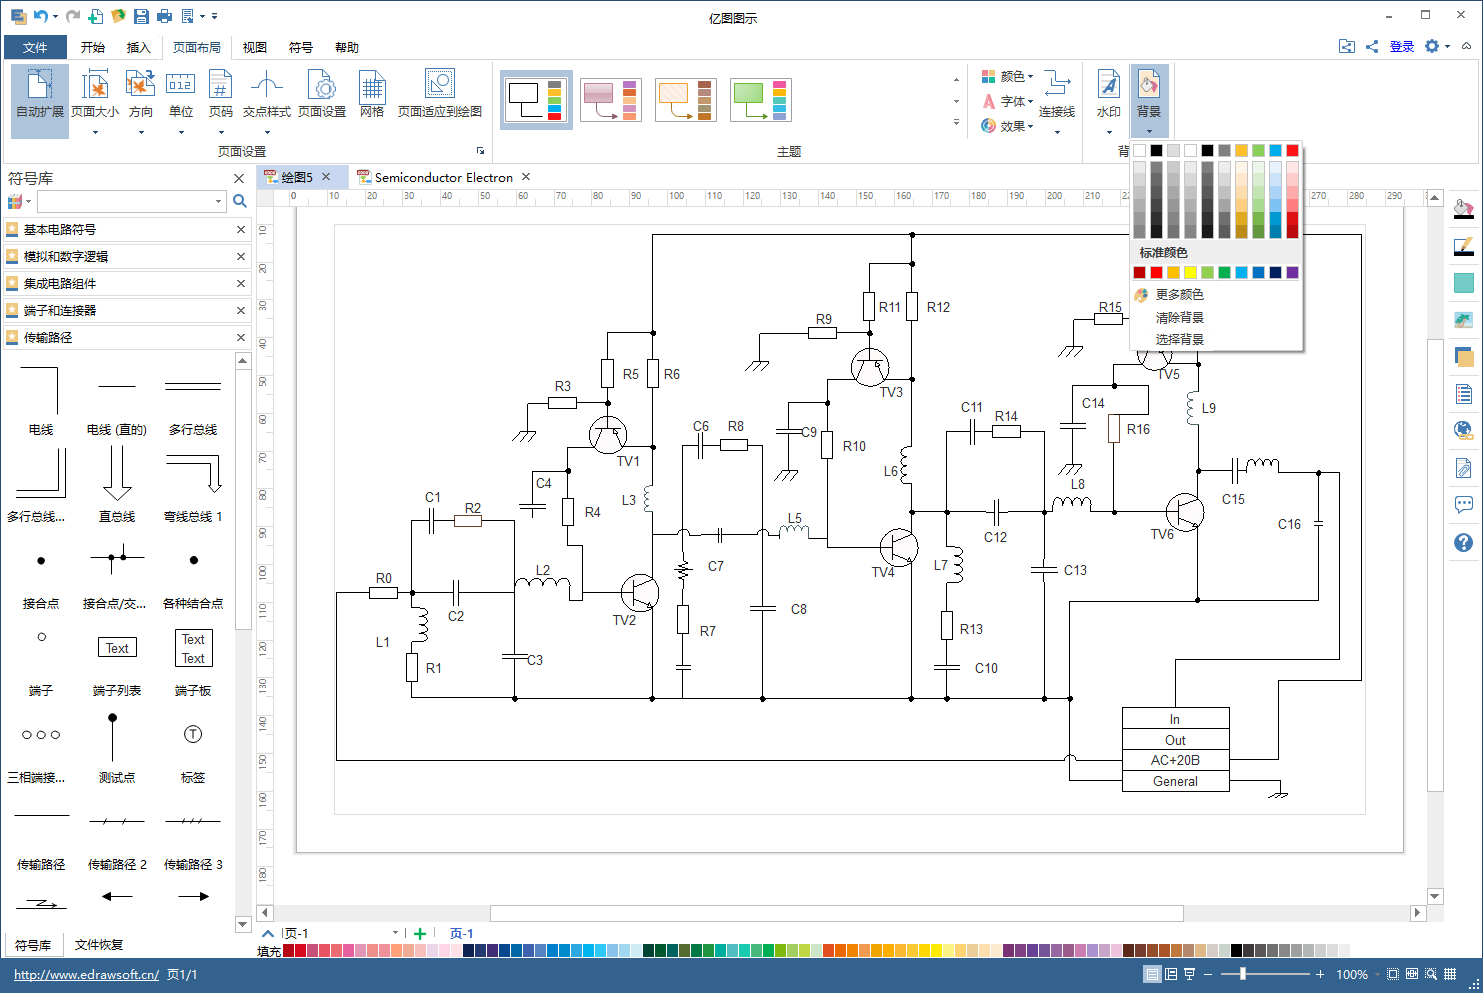Switch to the 视图 (View) tab
Viewport: 1483px width, 993px height.
click(x=255, y=47)
